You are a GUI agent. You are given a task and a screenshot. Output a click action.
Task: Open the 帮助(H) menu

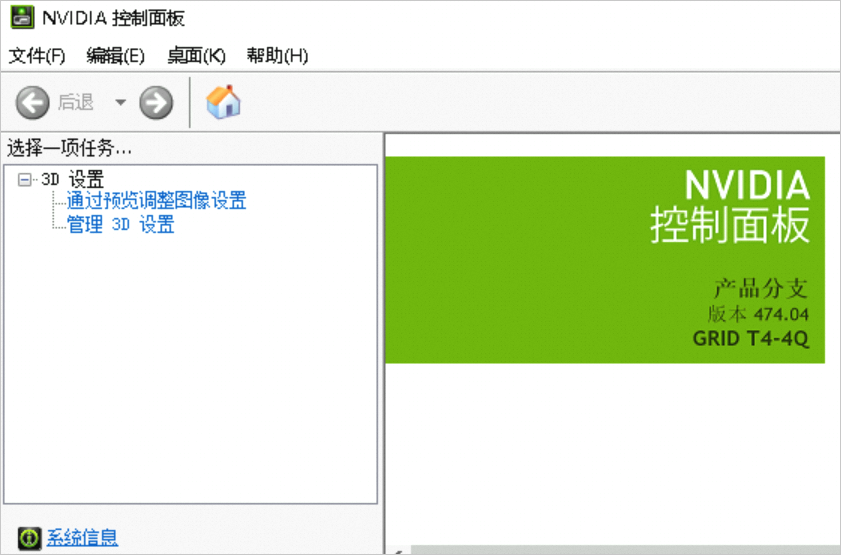[277, 55]
